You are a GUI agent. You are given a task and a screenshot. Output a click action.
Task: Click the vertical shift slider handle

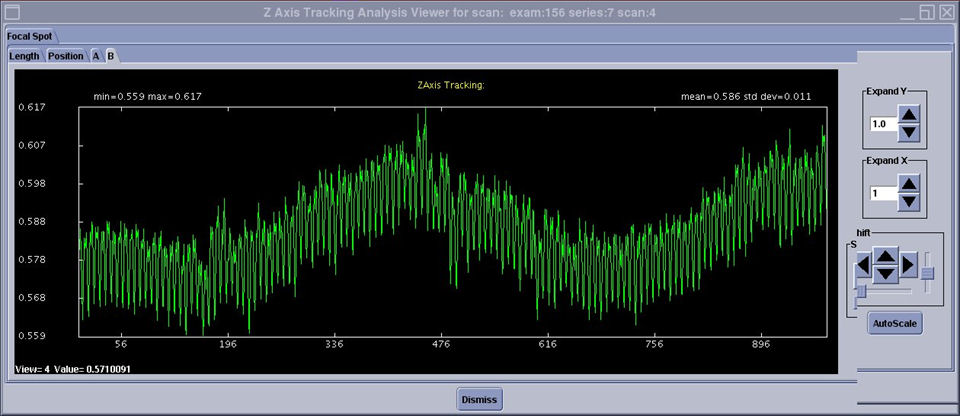[928, 273]
